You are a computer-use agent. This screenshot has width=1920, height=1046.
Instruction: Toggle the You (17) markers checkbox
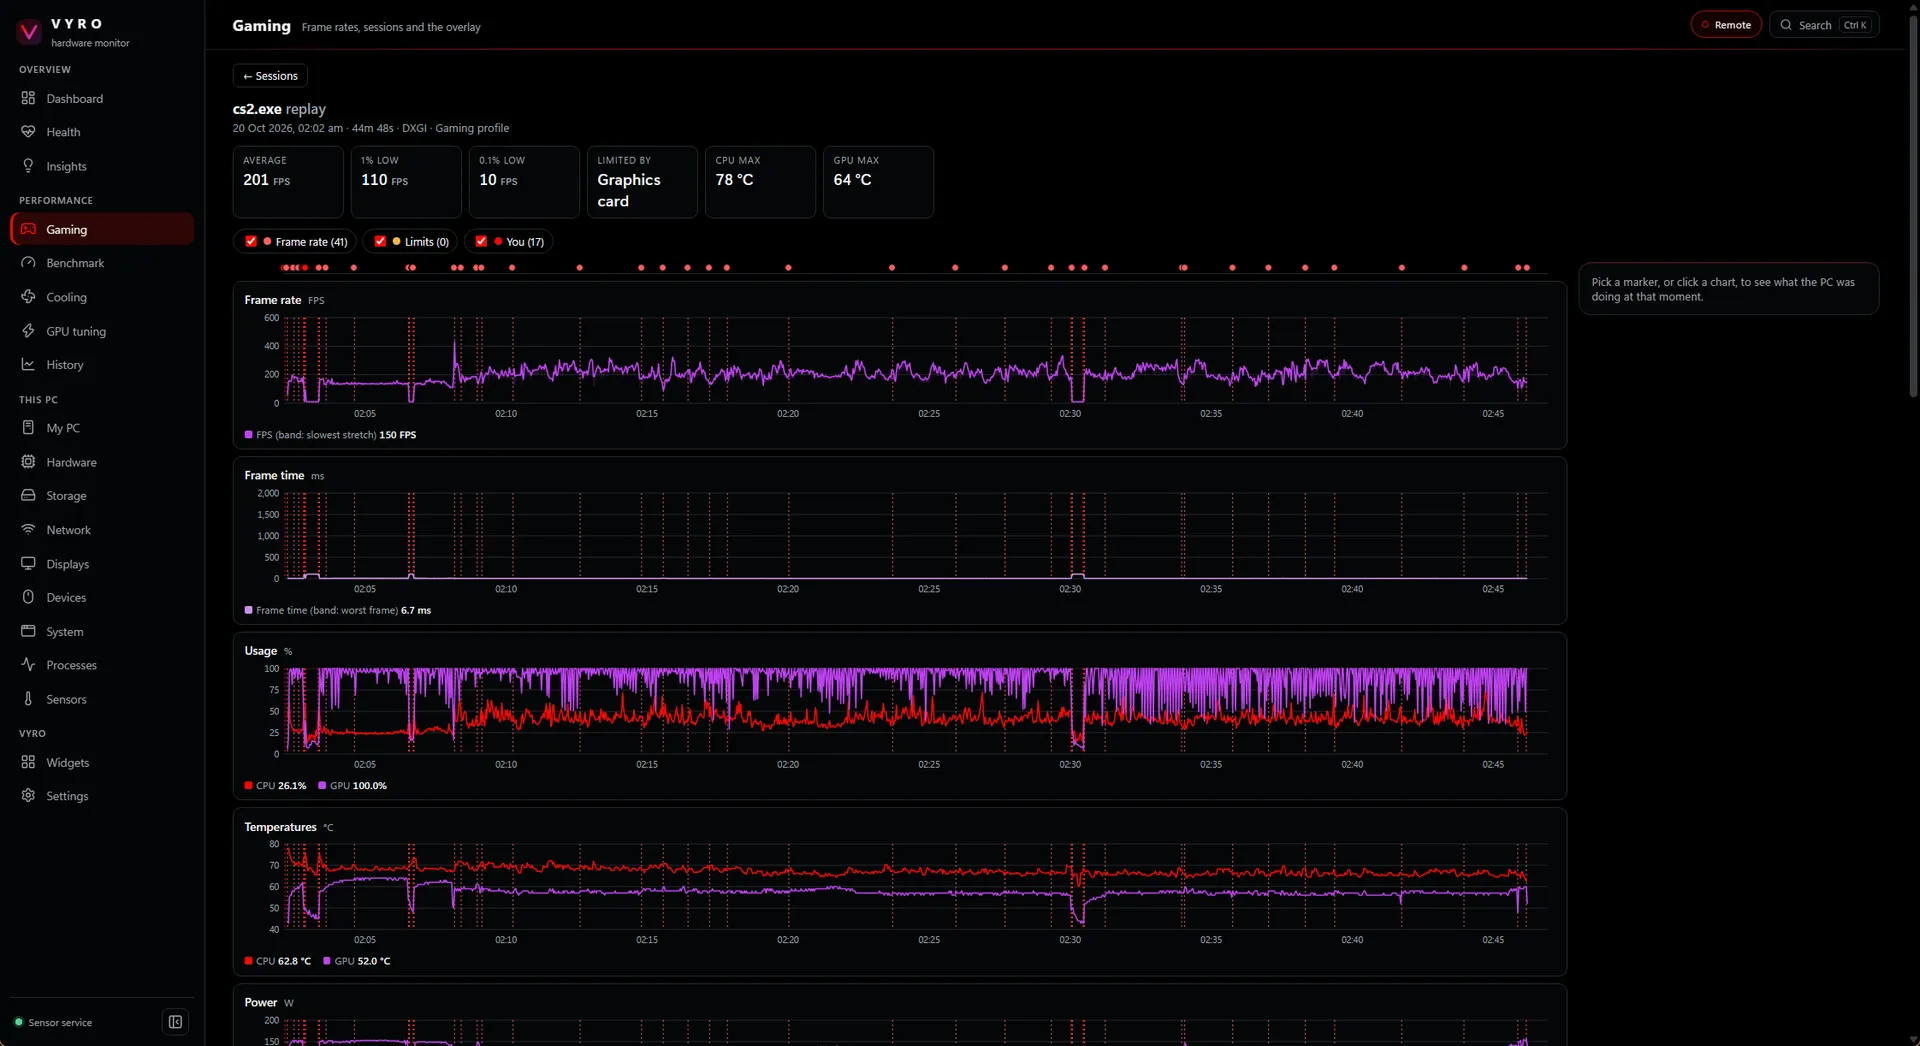481,241
